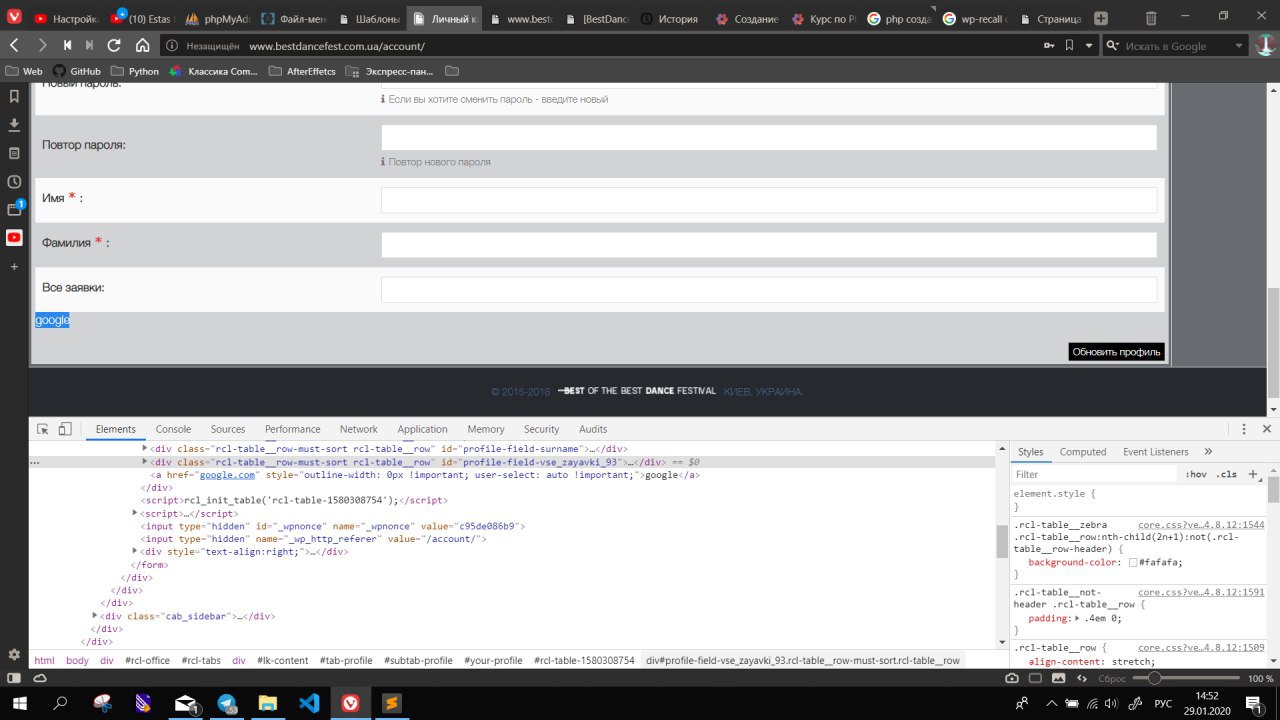Open the Notes side panel

pyautogui.click(x=14, y=153)
